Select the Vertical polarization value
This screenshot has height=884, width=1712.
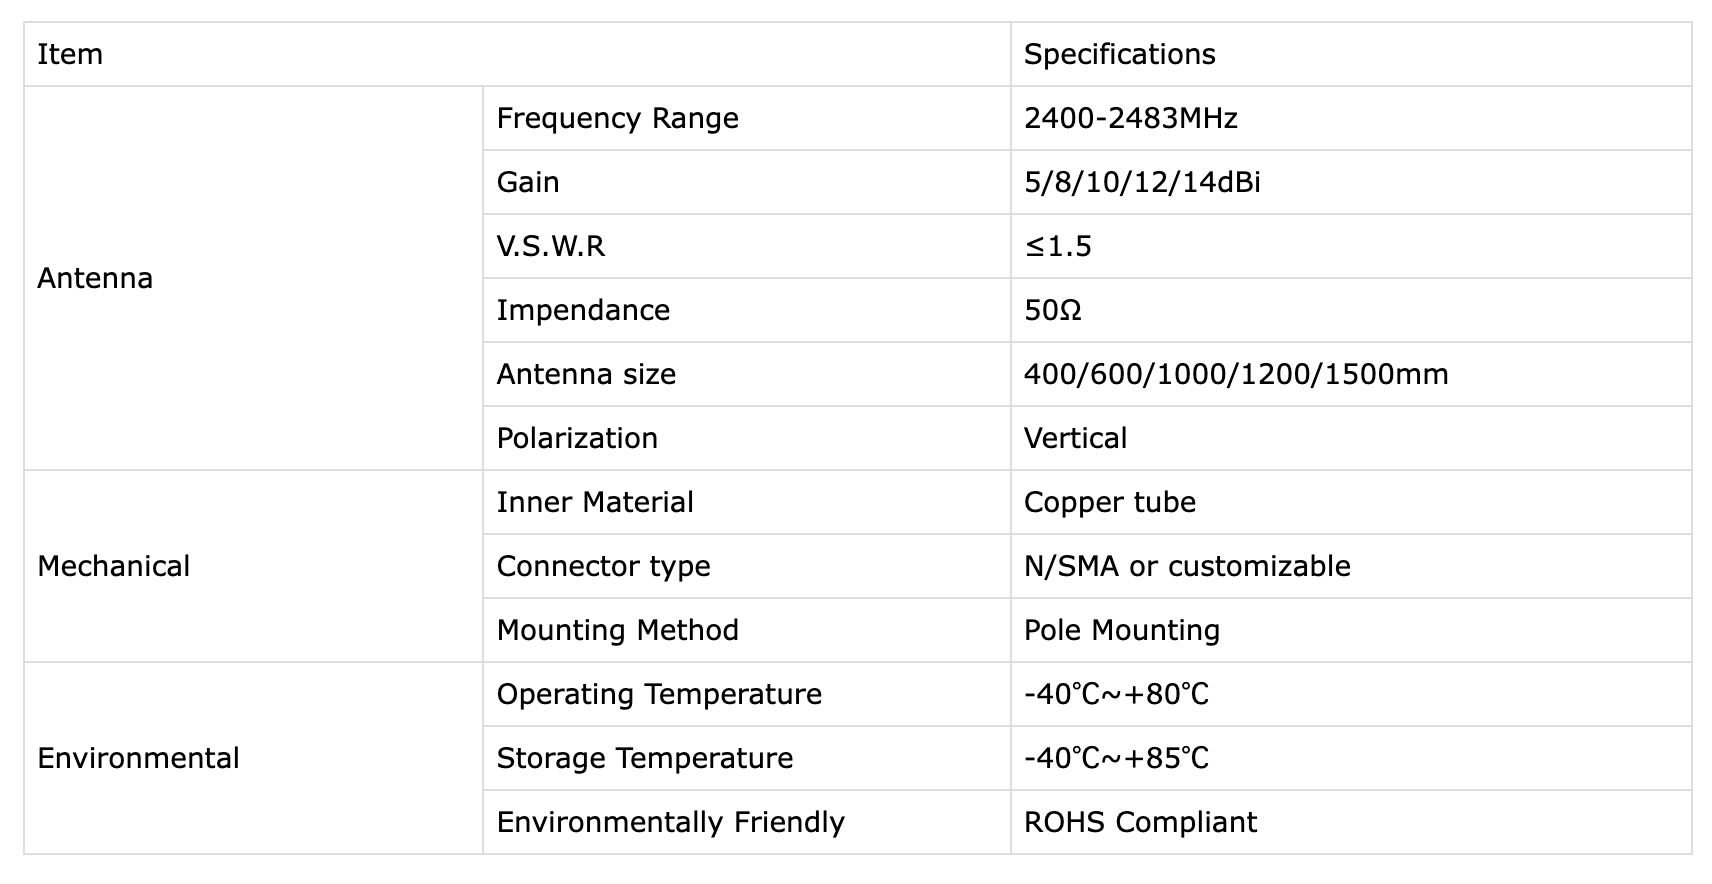tap(1075, 438)
